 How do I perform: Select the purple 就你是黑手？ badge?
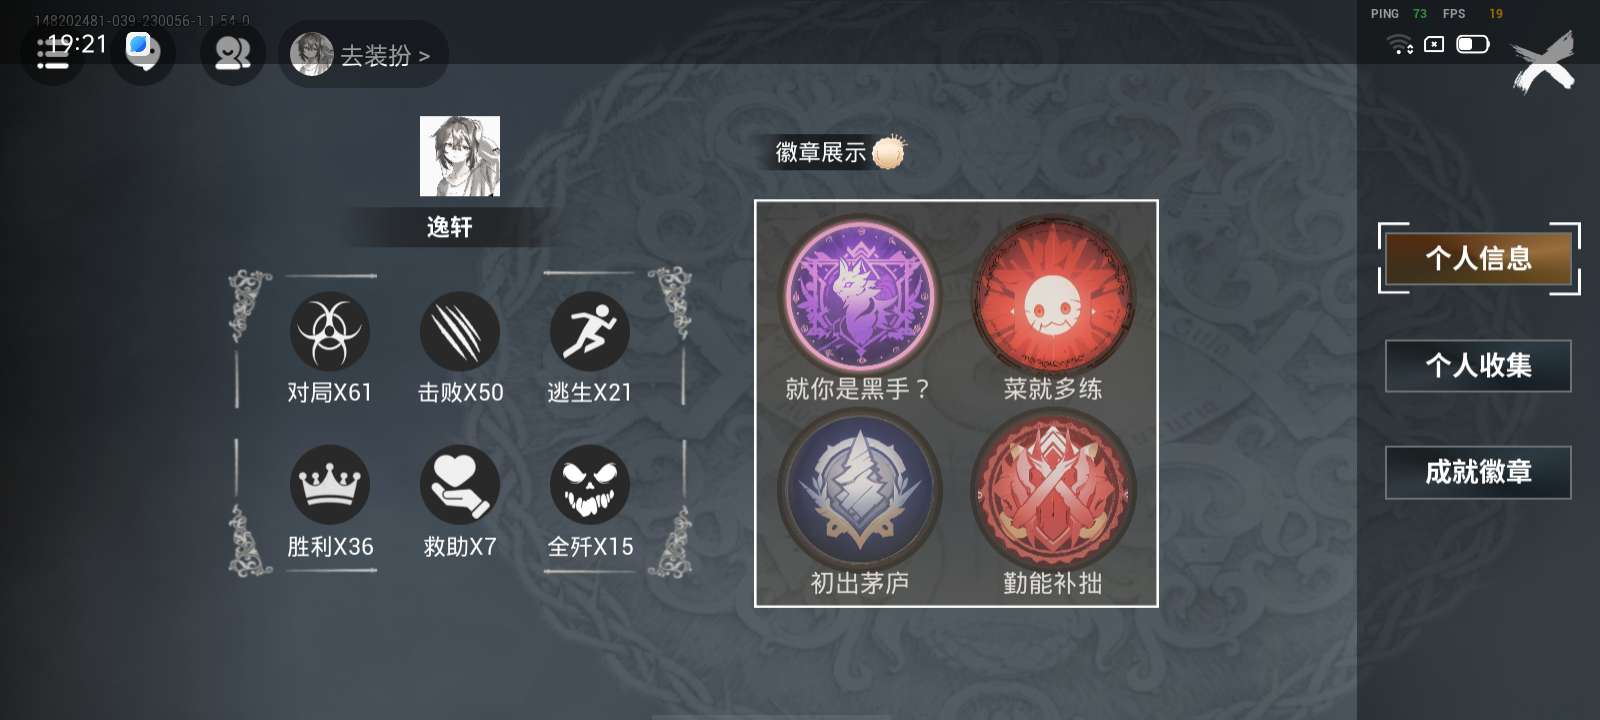860,296
